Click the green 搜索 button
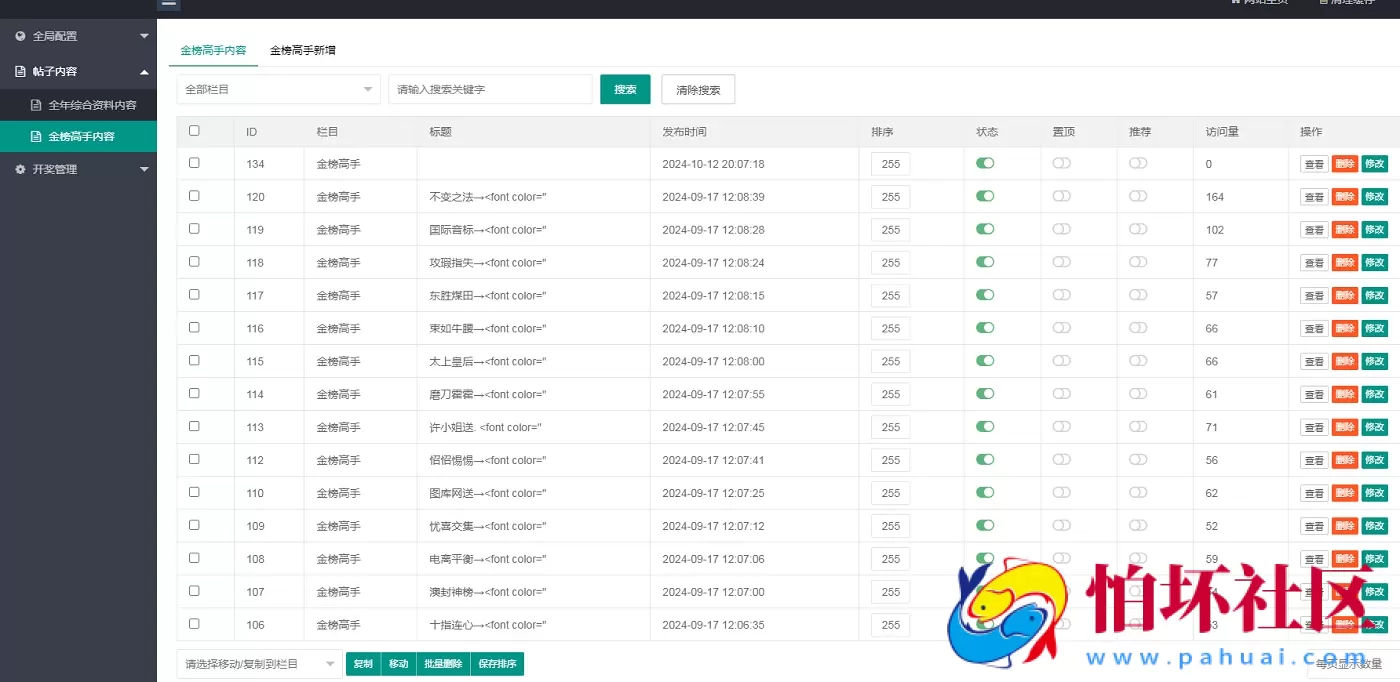 [x=625, y=90]
